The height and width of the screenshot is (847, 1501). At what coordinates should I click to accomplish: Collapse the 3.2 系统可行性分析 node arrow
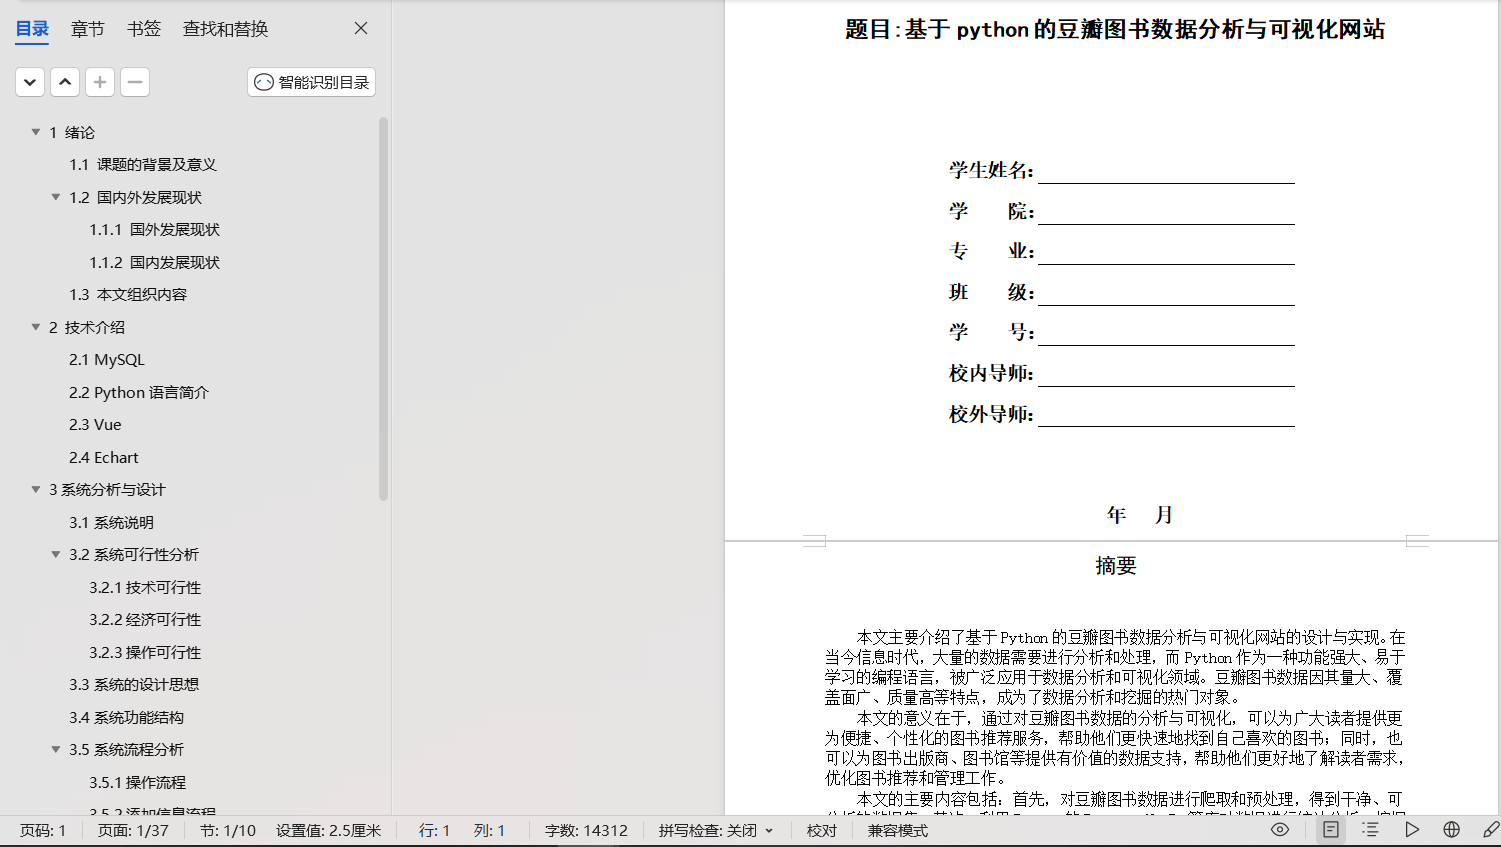[56, 554]
